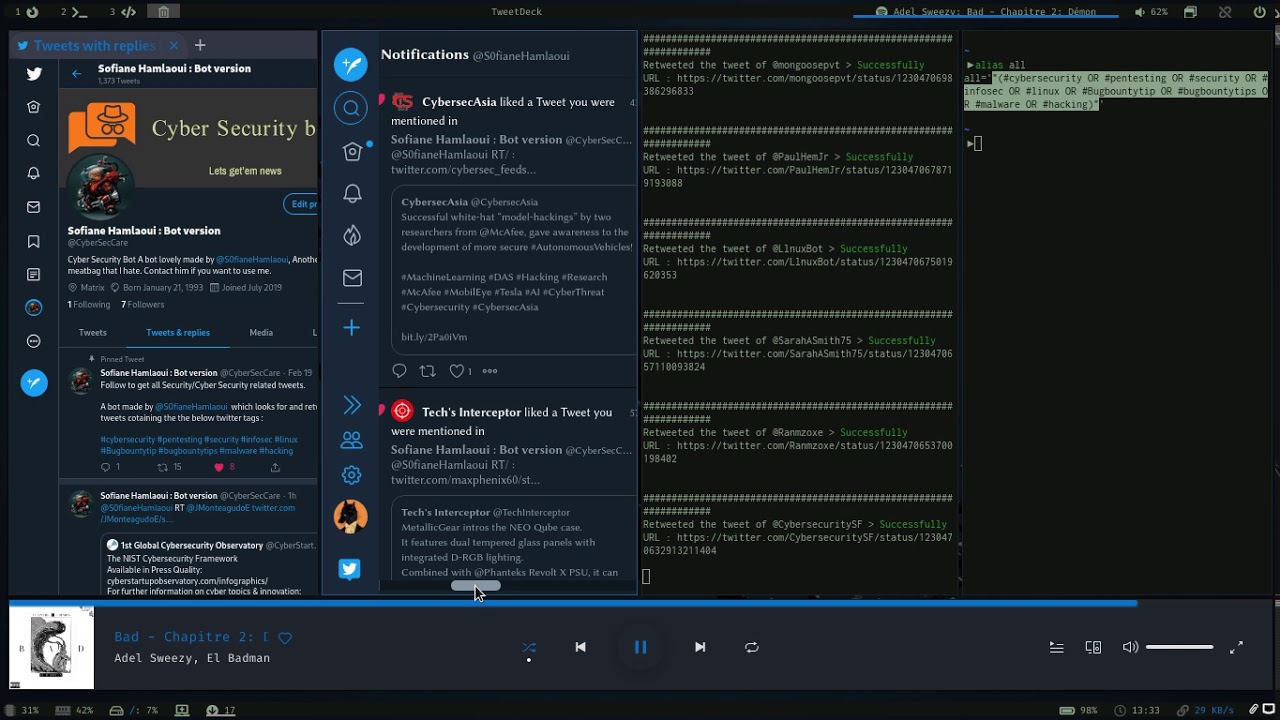Open the TweetDeck home column icon
Image resolution: width=1280 pixels, height=720 pixels.
coord(351,151)
